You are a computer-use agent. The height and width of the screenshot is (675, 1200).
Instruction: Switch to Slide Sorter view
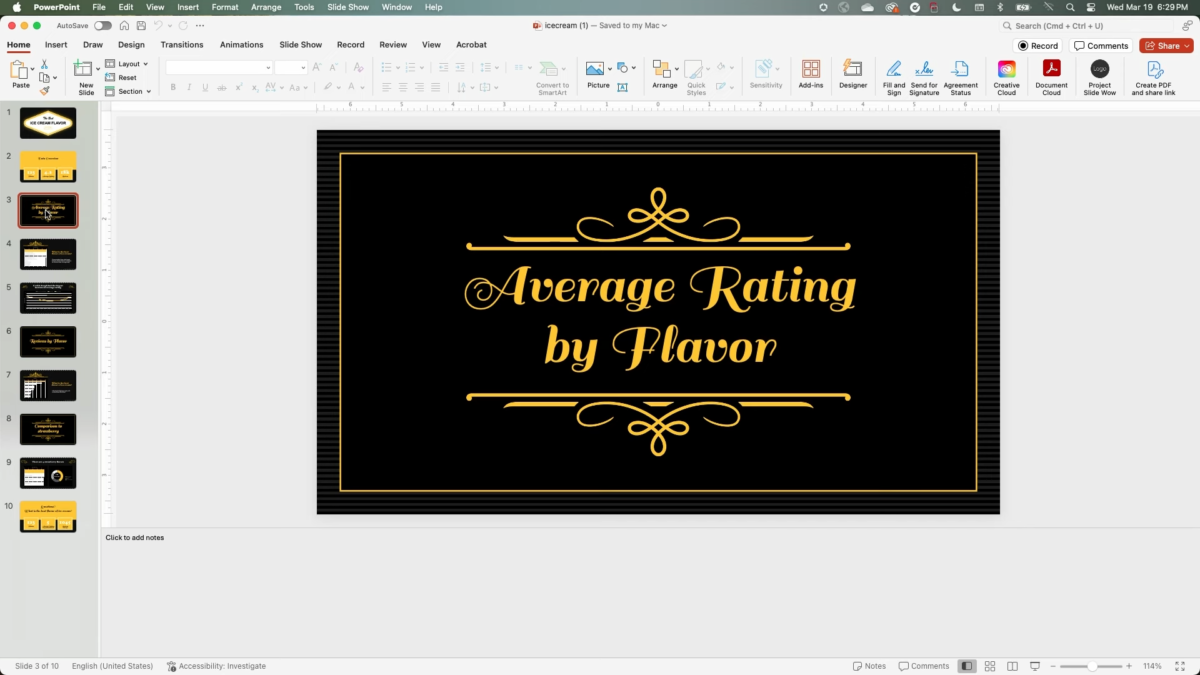(x=990, y=666)
